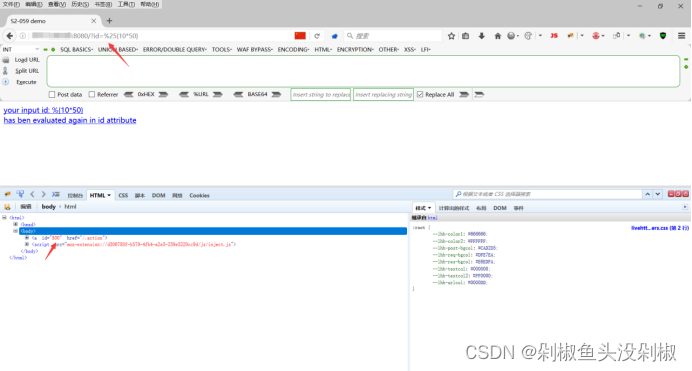Open the XSS dropdown menu
692x371 pixels.
point(410,49)
